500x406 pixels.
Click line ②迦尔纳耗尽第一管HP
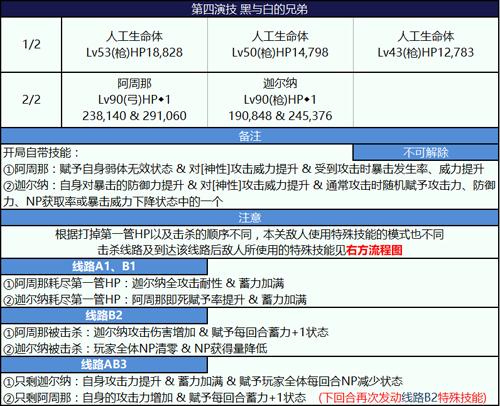tap(155, 299)
